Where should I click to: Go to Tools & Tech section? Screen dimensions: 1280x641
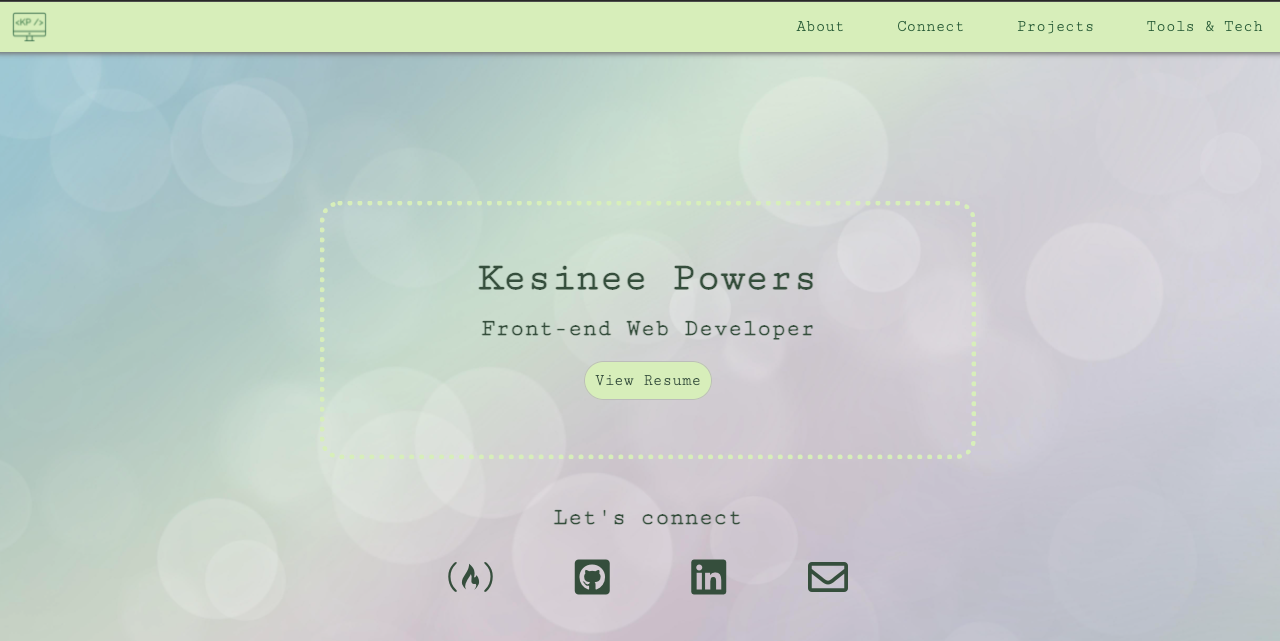point(1204,26)
